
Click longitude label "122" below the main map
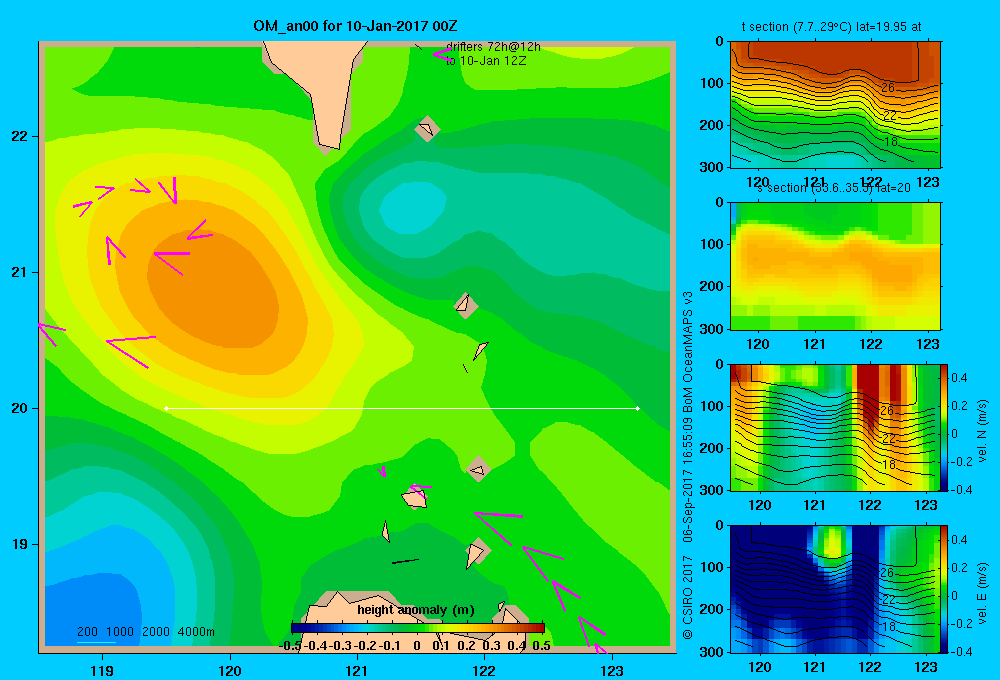(484, 671)
